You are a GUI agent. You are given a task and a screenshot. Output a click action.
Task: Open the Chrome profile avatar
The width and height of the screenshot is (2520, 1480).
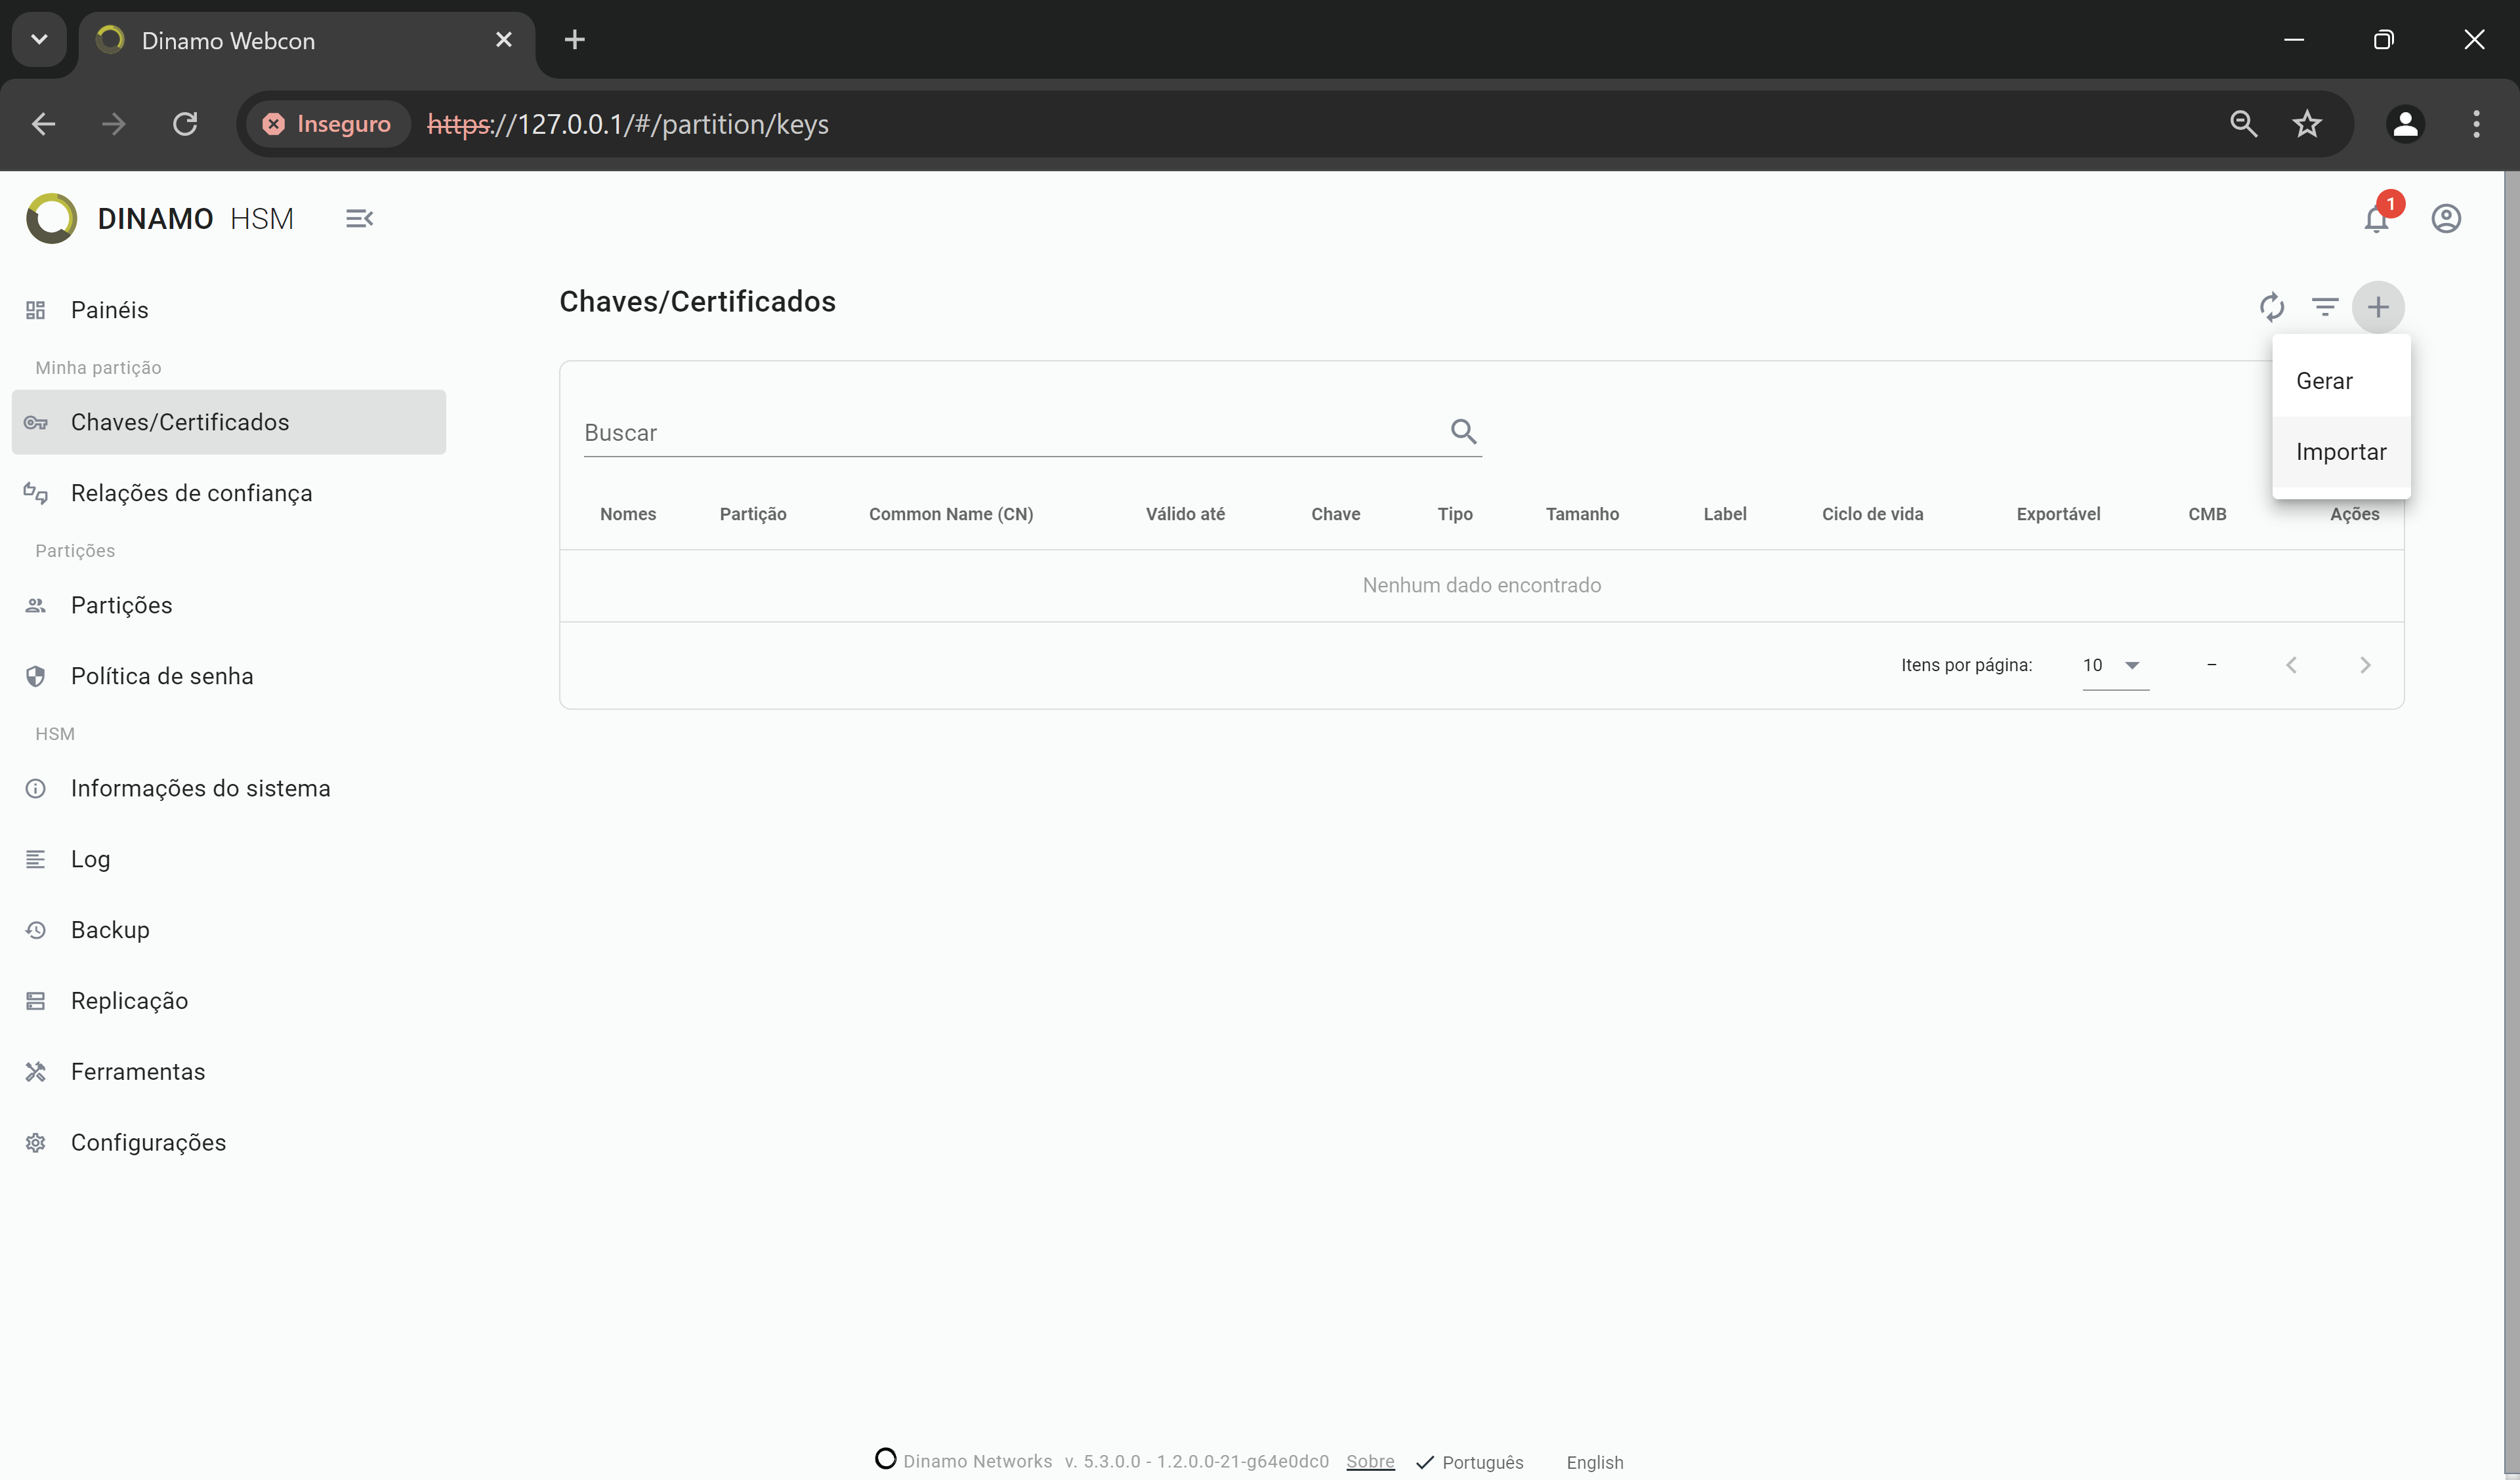tap(2405, 124)
